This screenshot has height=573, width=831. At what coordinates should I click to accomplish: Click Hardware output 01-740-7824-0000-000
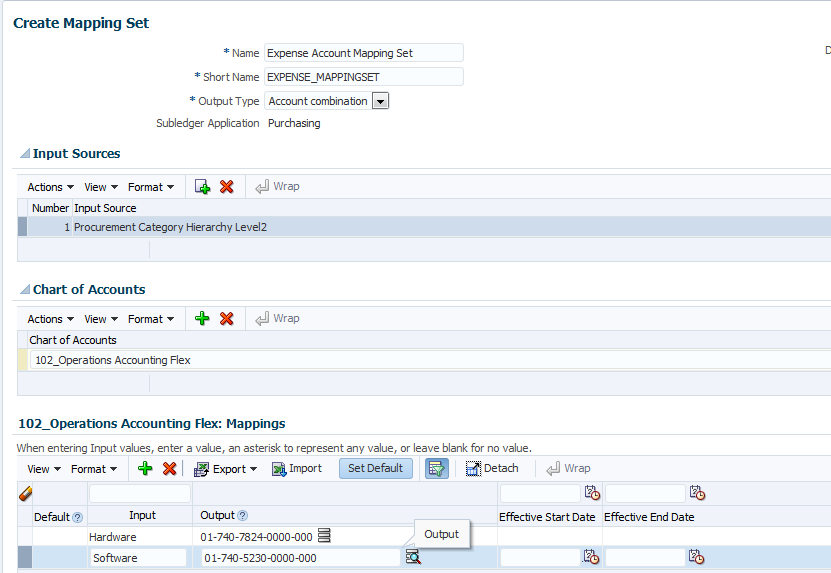(256, 537)
